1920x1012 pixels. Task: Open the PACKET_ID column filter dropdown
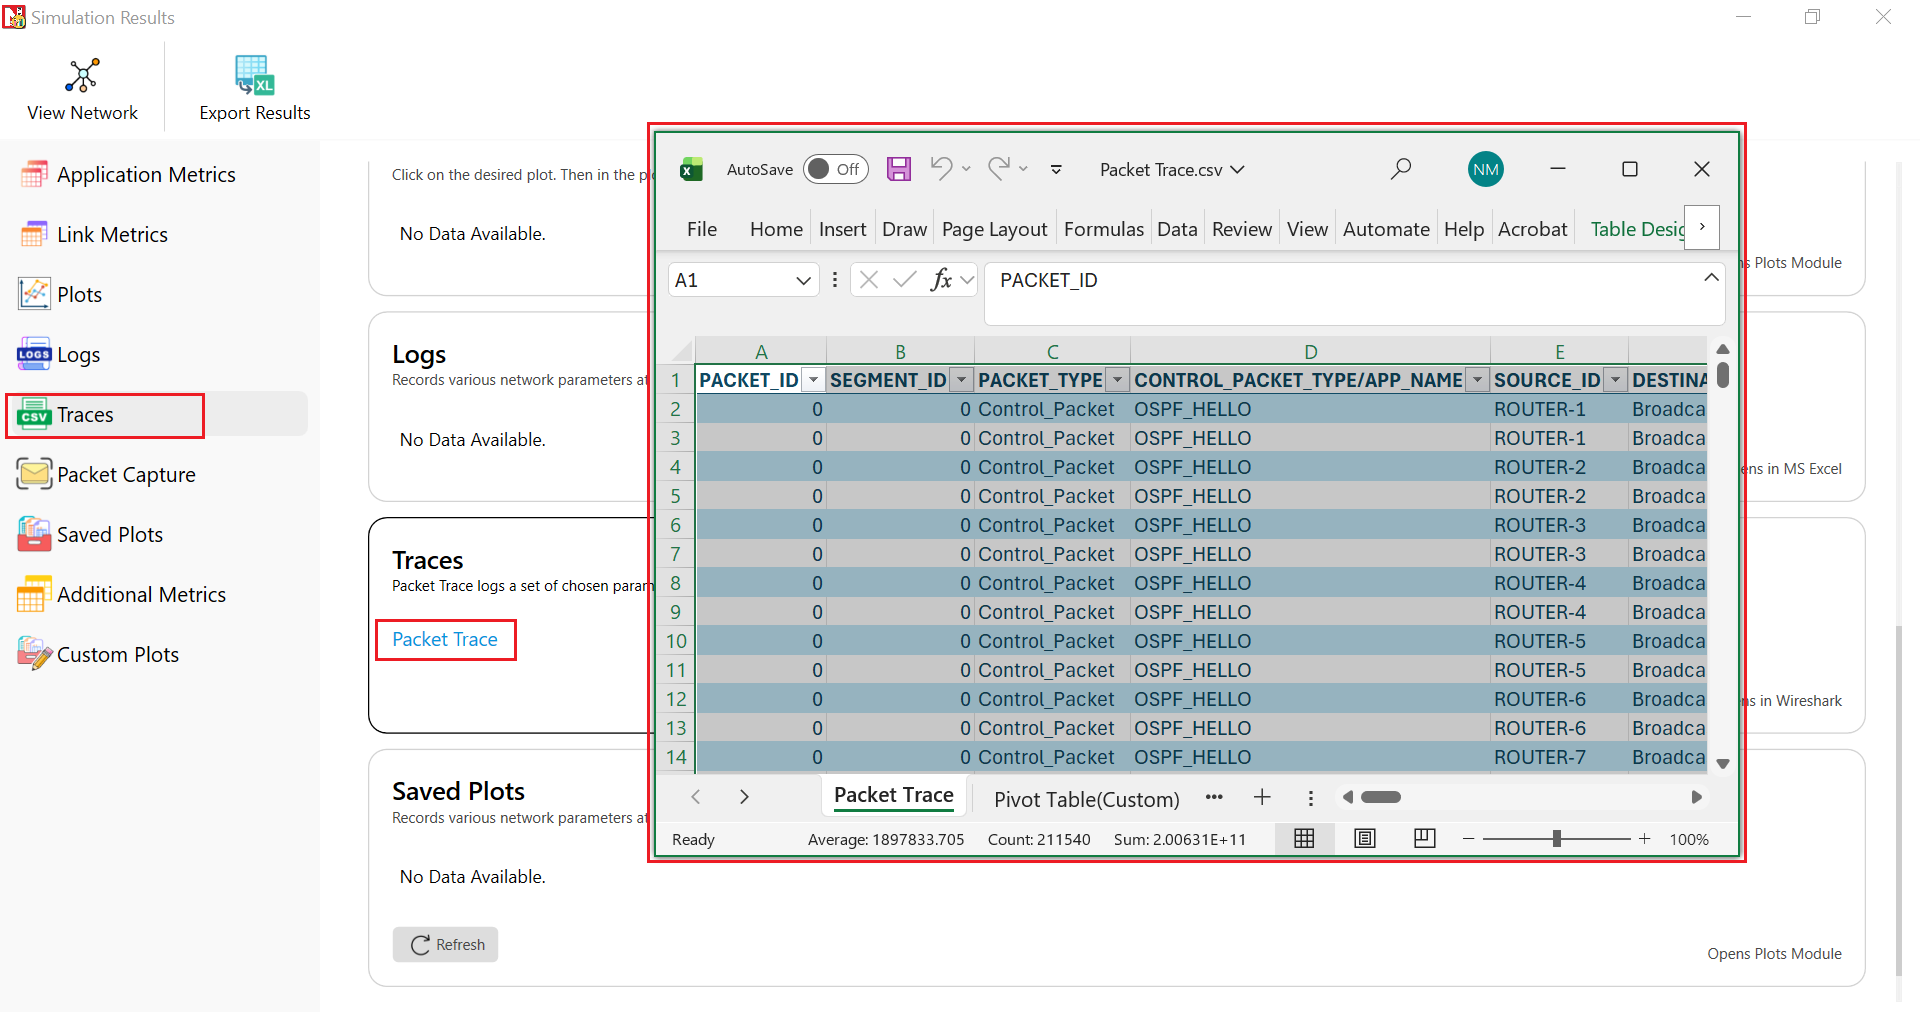[814, 380]
